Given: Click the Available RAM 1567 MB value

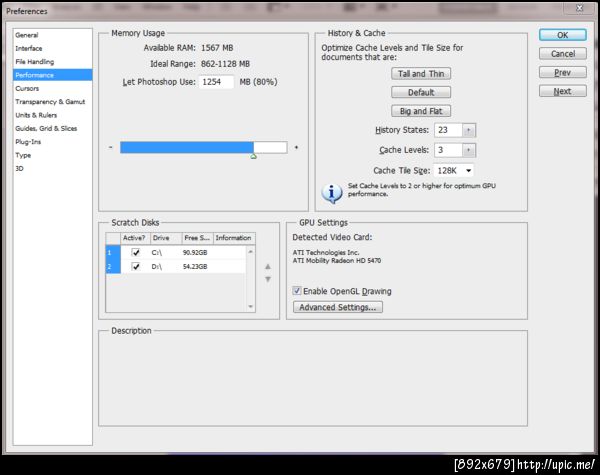Looking at the screenshot, I should (x=217, y=48).
